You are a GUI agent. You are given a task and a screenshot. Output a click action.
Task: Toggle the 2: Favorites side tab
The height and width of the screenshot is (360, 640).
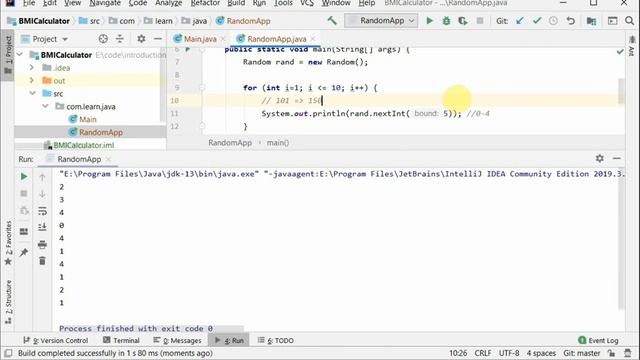coord(8,243)
